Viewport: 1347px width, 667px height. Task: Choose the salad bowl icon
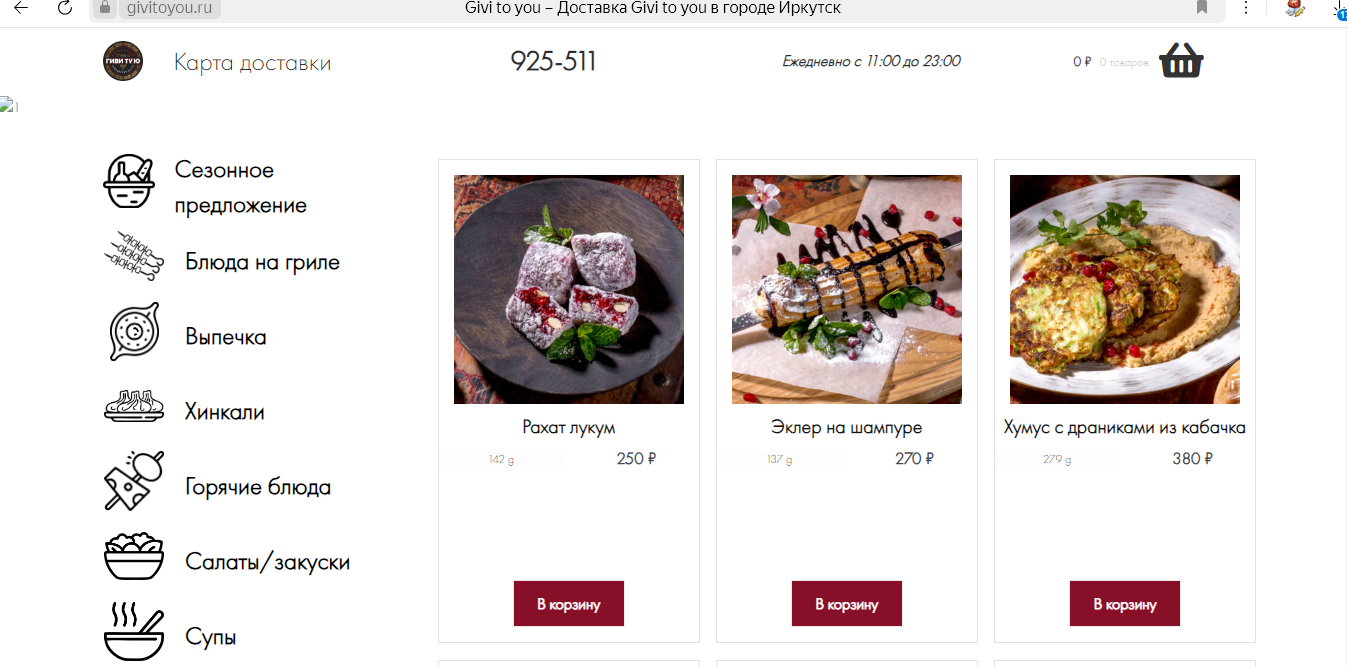click(134, 556)
